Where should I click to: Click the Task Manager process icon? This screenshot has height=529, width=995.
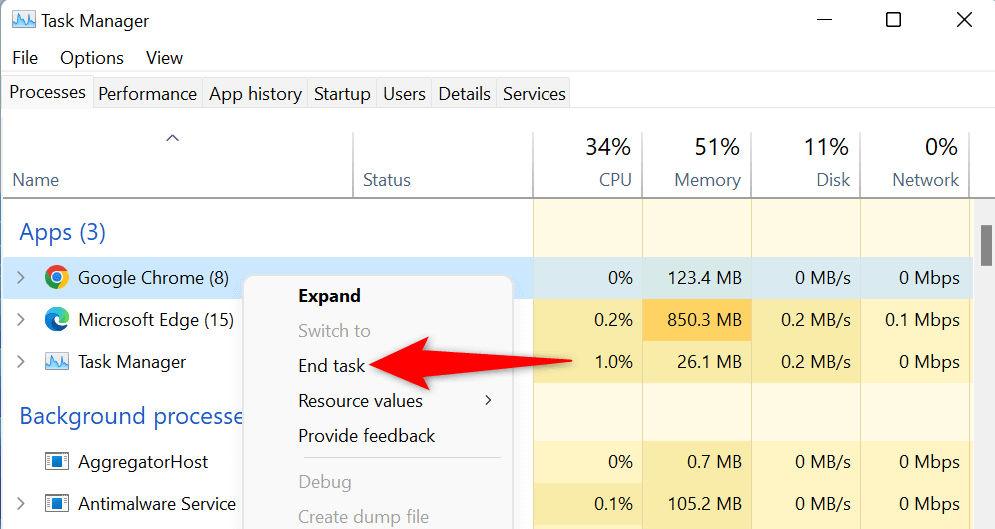57,362
